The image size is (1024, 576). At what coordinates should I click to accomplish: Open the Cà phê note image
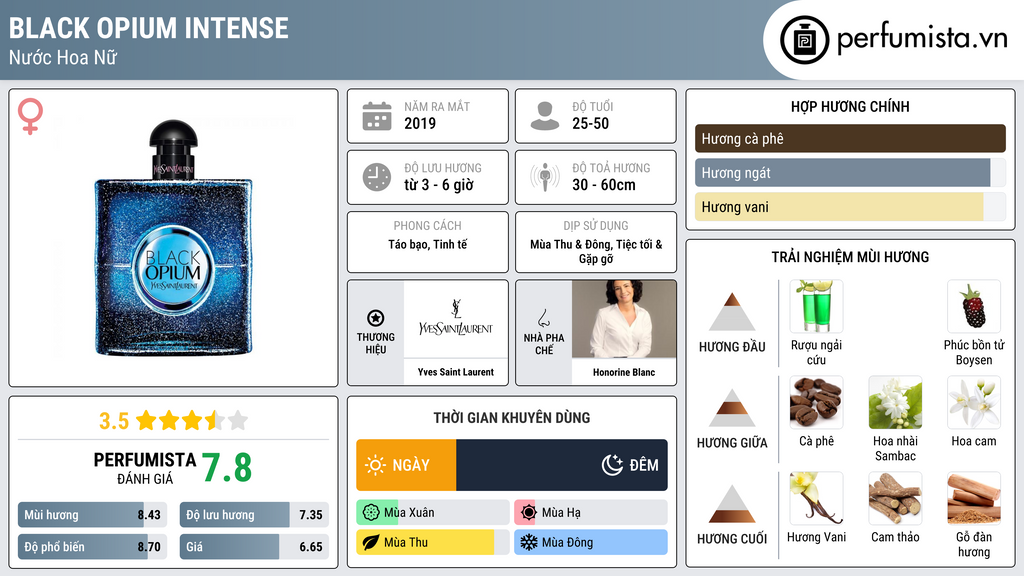tap(816, 403)
